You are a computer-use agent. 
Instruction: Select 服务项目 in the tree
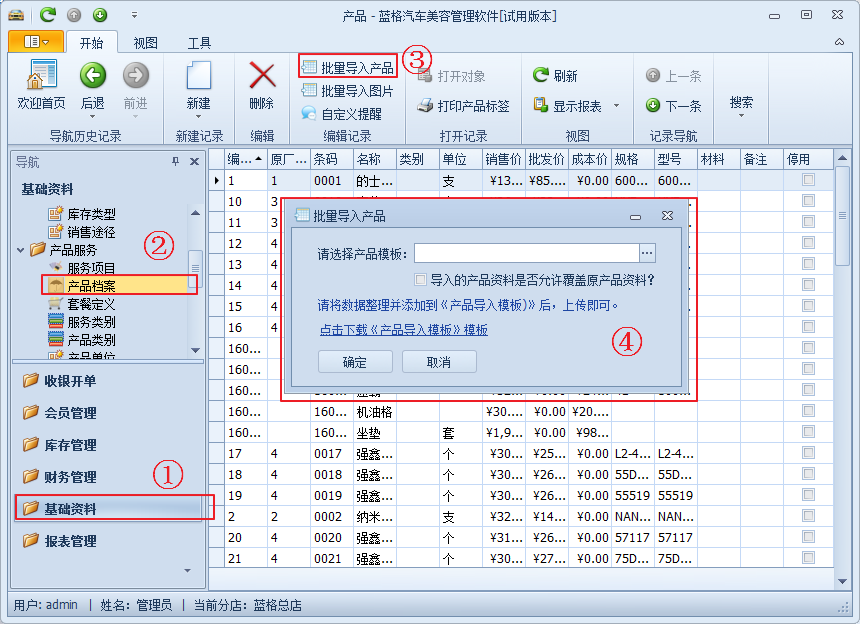click(x=82, y=268)
